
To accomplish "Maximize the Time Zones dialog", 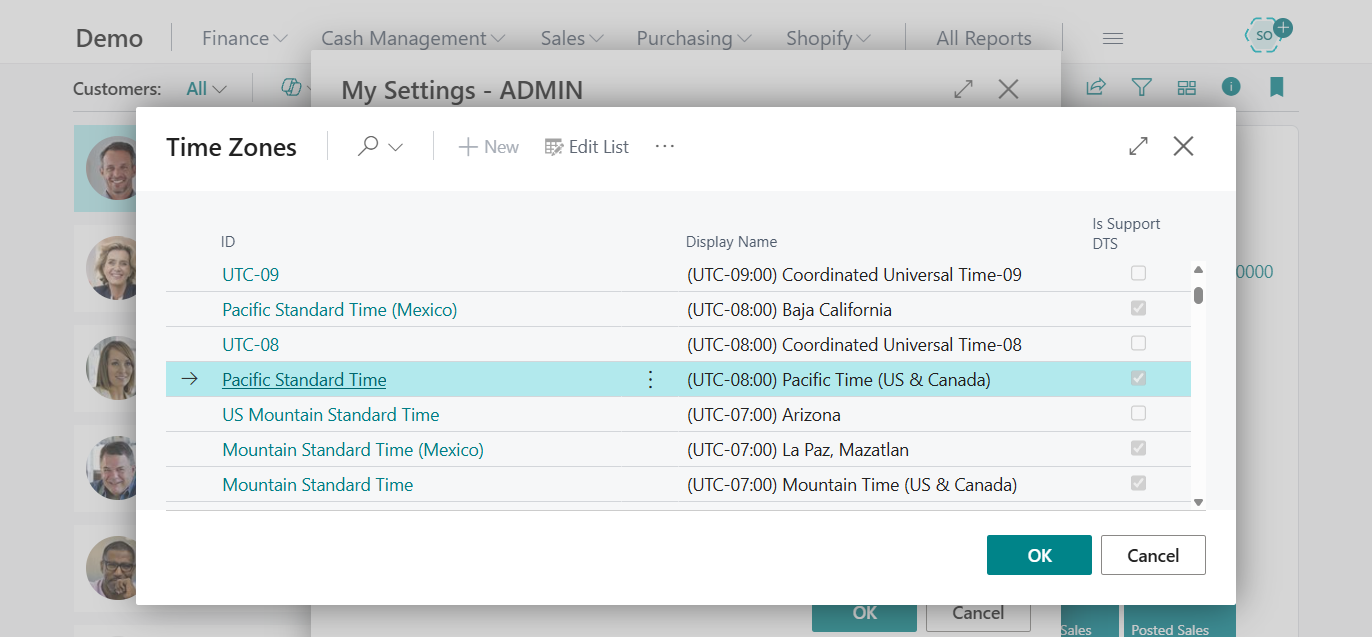I will 1138,146.
